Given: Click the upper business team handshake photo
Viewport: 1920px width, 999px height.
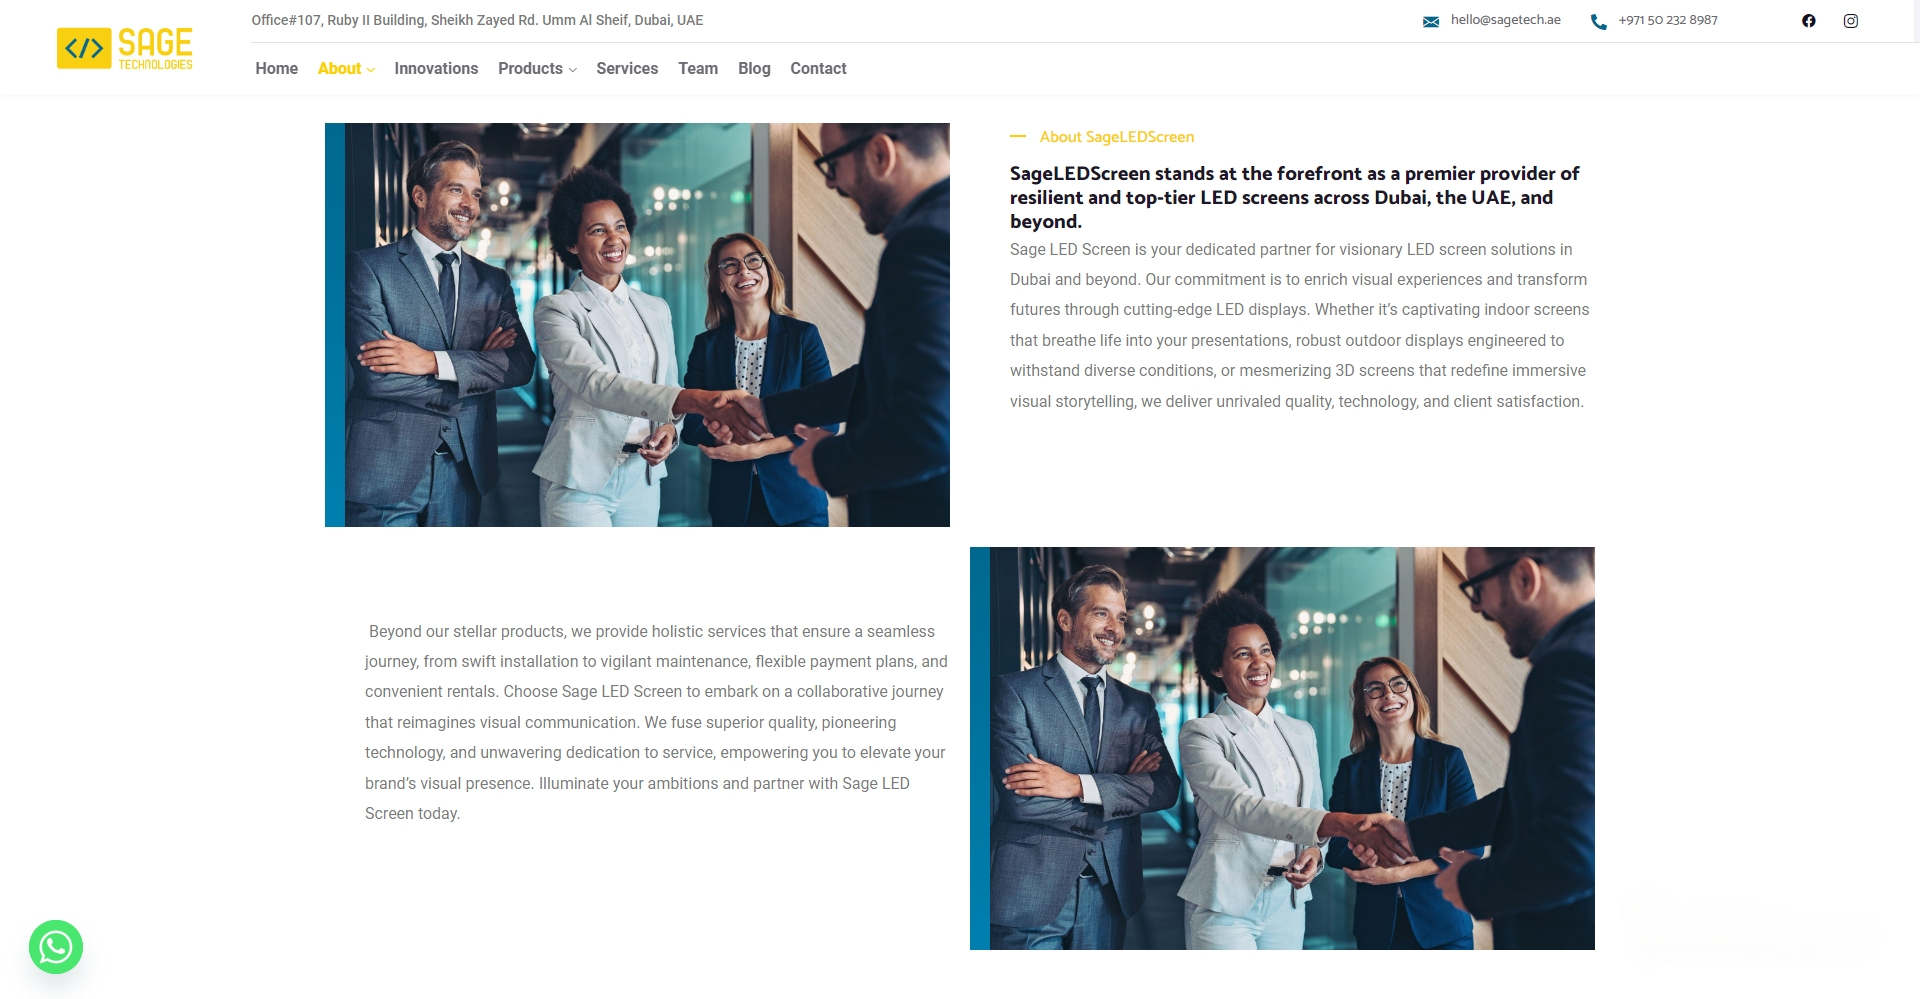Looking at the screenshot, I should 637,325.
